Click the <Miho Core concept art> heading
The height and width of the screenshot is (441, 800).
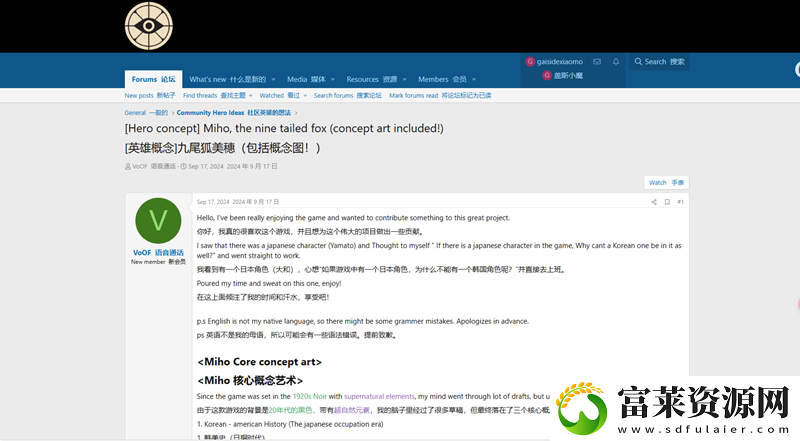coord(260,362)
